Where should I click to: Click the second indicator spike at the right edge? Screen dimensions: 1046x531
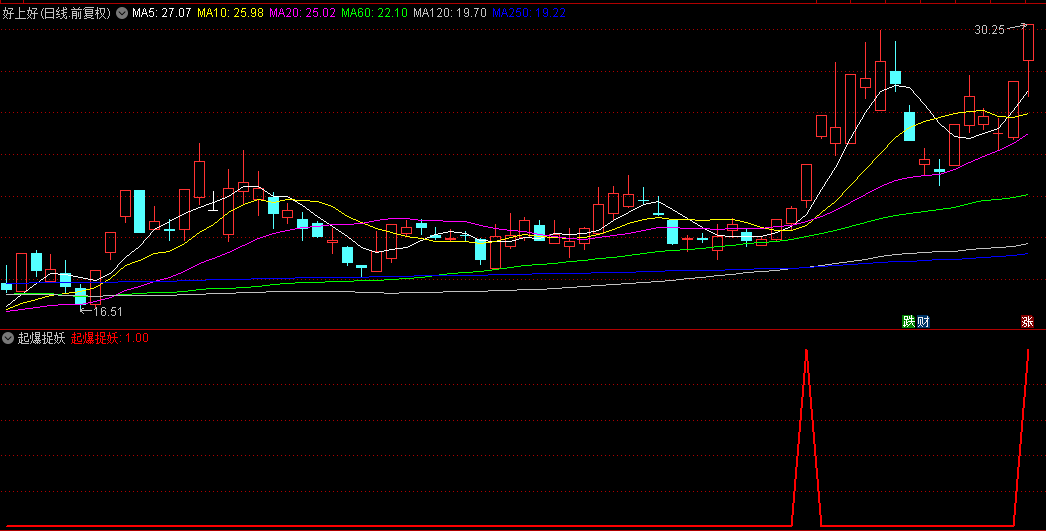pos(1027,352)
